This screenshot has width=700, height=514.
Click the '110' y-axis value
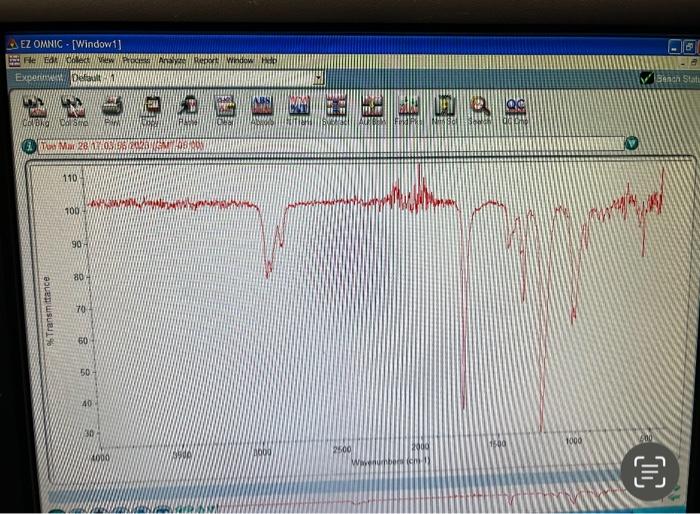70,178
